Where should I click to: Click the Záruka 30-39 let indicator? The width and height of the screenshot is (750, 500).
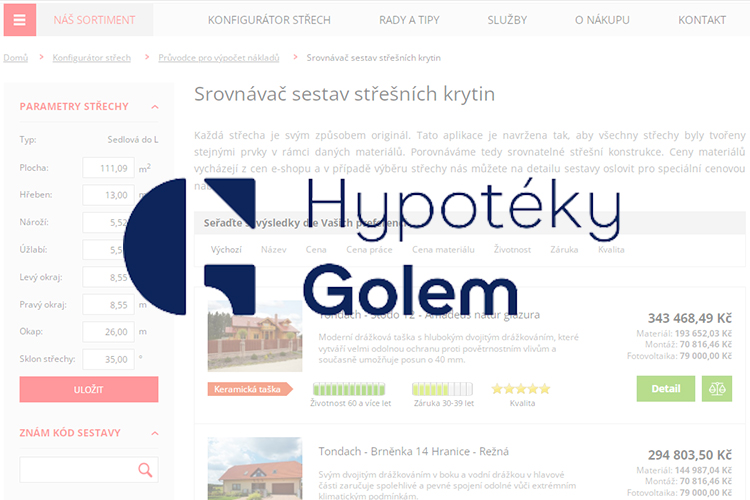pos(442,389)
